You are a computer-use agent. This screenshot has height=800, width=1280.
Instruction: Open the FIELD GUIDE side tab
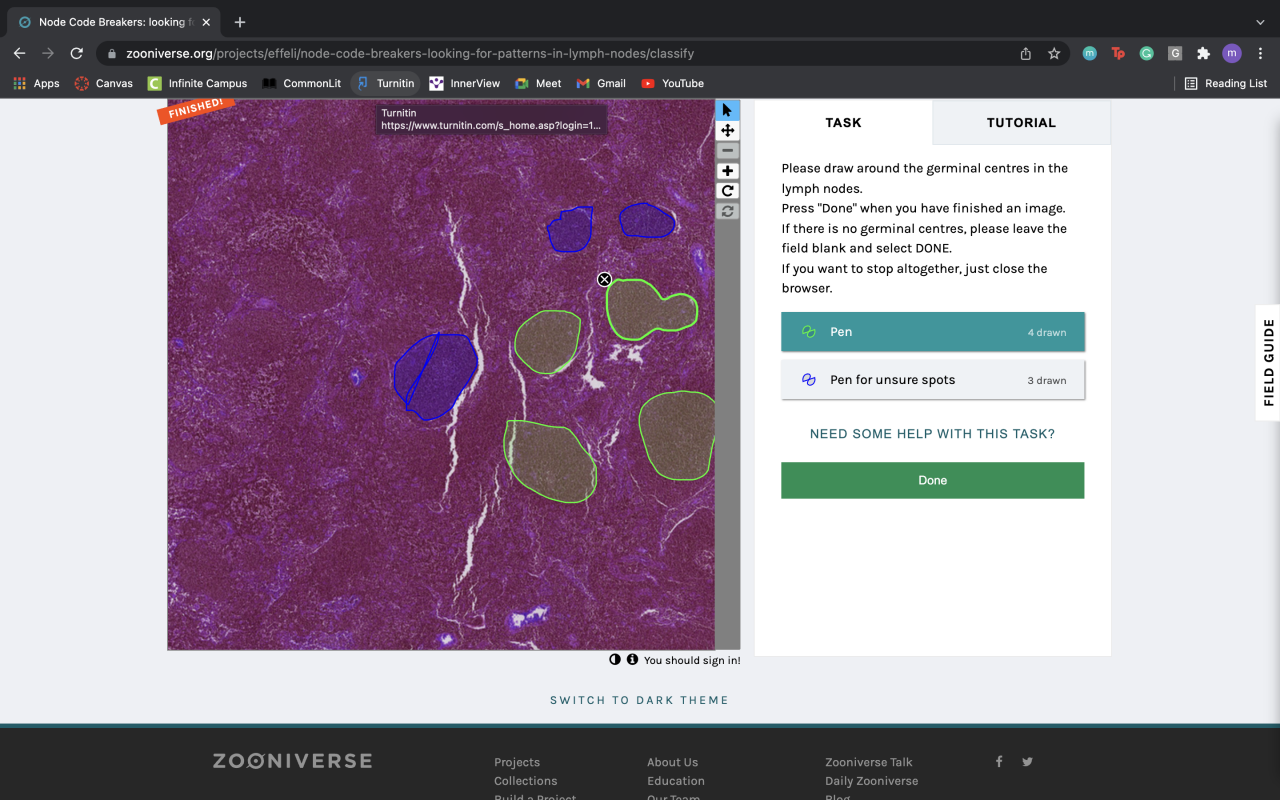click(x=1268, y=362)
